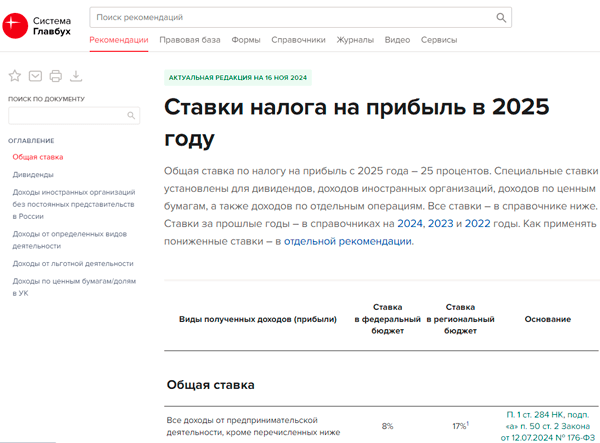Open the Журналы menu item

click(356, 40)
